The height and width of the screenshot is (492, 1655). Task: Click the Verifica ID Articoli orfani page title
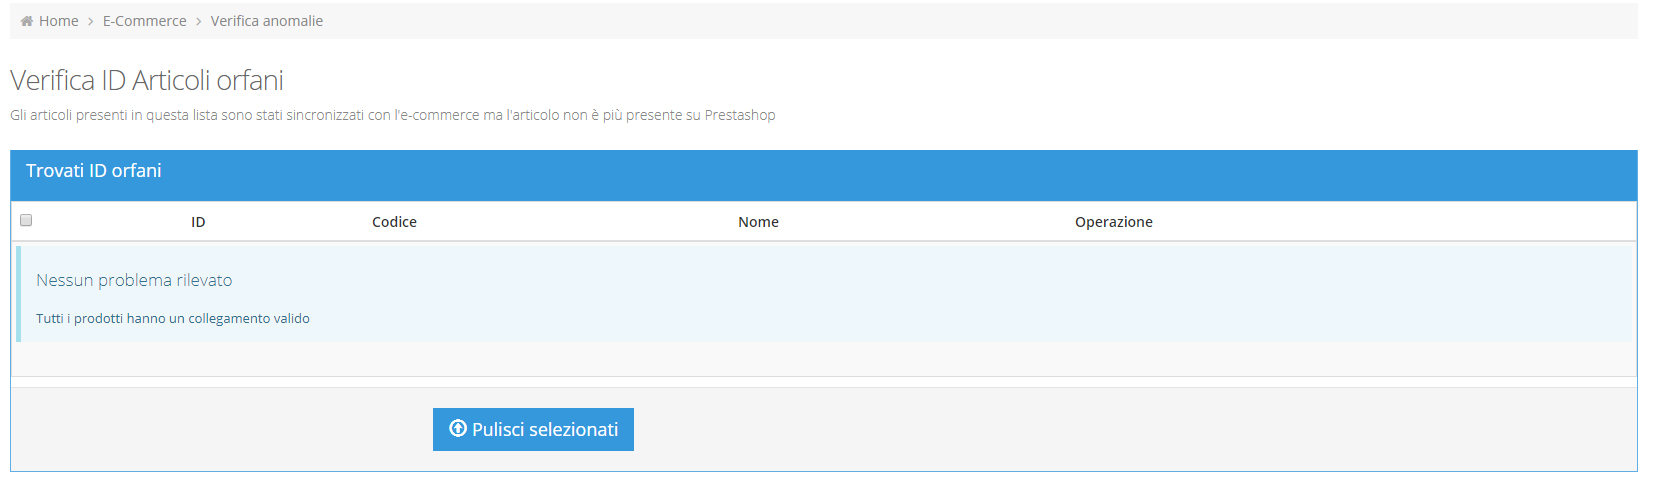point(147,80)
